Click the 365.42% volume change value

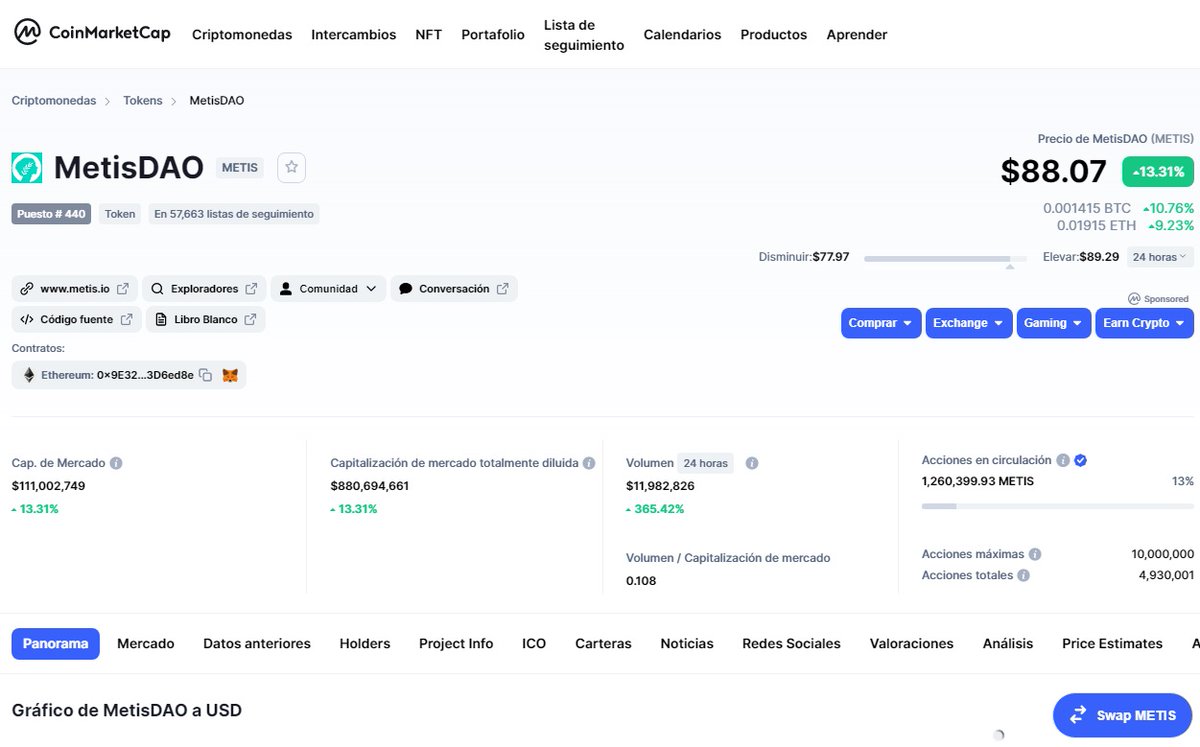pos(655,509)
